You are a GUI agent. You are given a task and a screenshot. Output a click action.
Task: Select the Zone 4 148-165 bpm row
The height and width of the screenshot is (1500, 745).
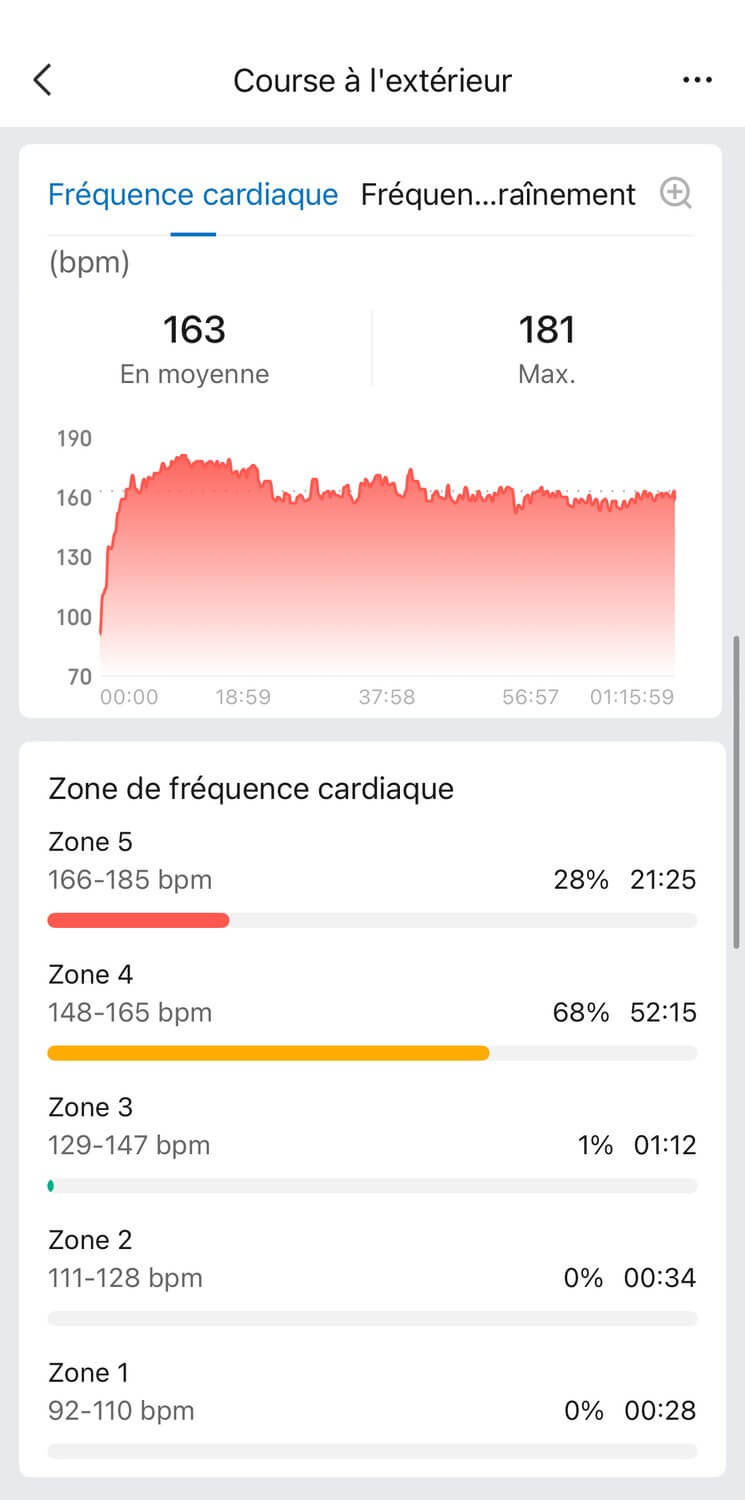click(130, 1012)
